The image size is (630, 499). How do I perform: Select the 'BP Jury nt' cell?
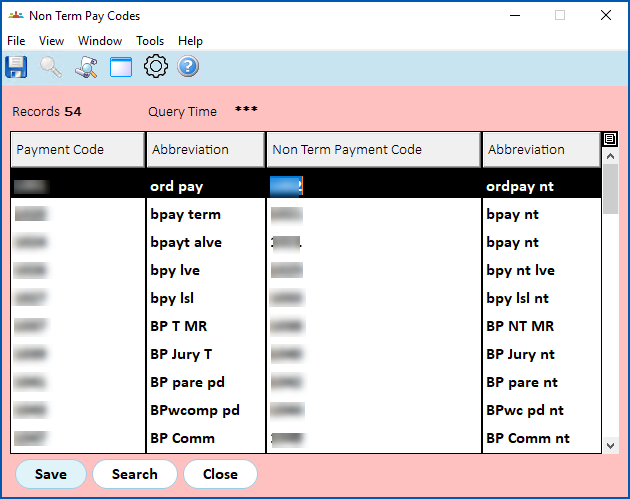click(x=542, y=354)
